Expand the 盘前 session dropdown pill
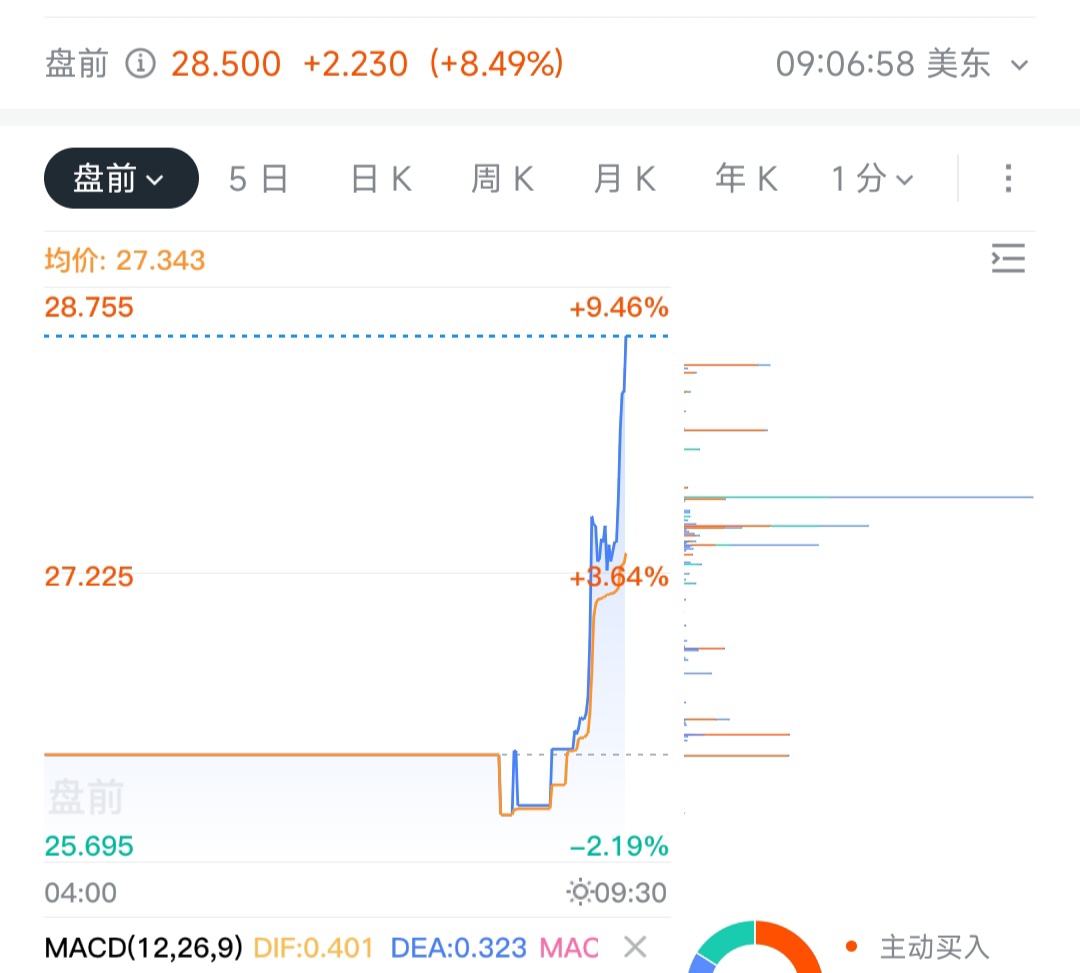The width and height of the screenshot is (1080, 973). [x=121, y=178]
